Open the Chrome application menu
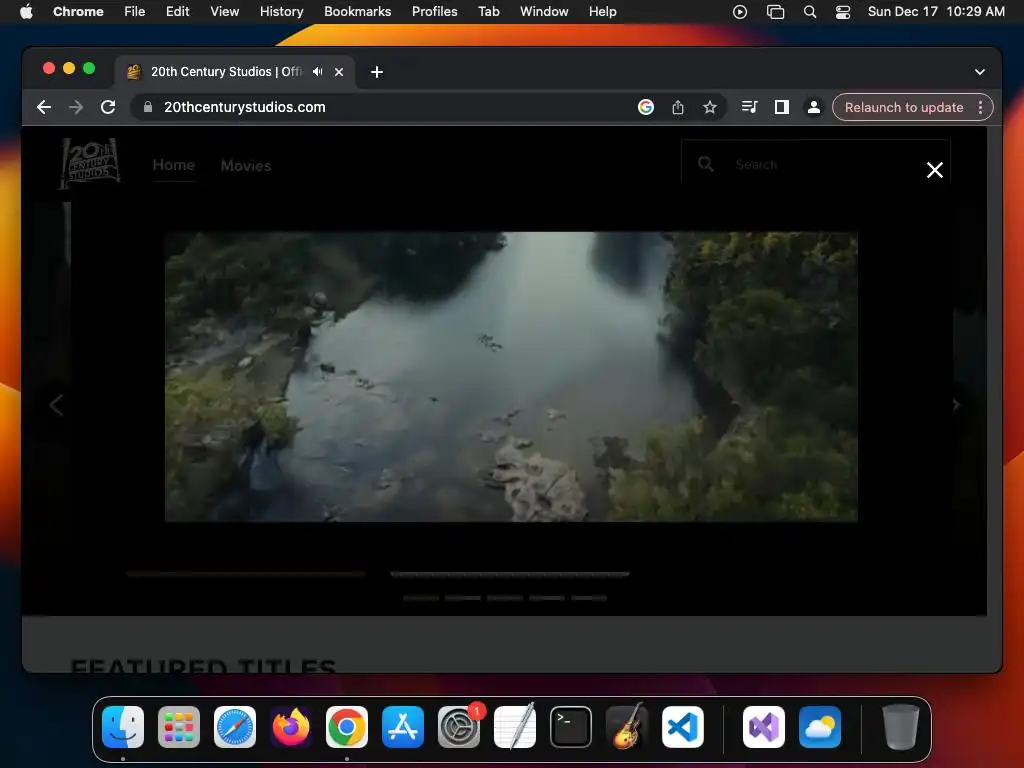This screenshot has width=1024, height=768. click(x=78, y=12)
